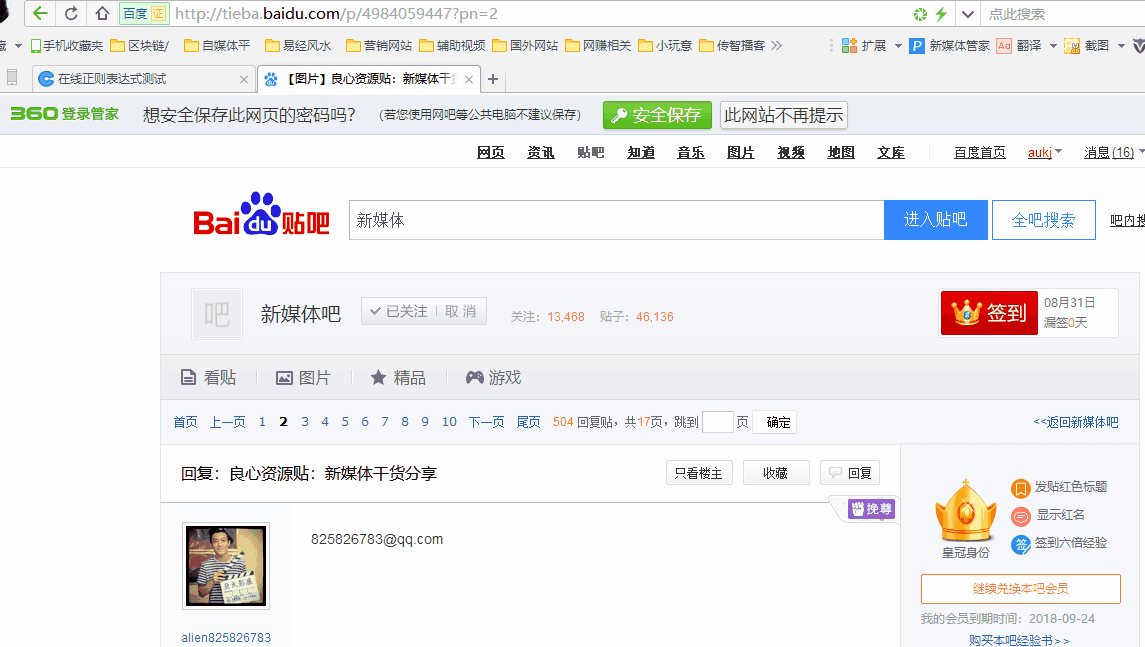Image resolution: width=1145 pixels, height=647 pixels.
Task: Click 继续兑换本吧会员 button
Action: [1021, 589]
